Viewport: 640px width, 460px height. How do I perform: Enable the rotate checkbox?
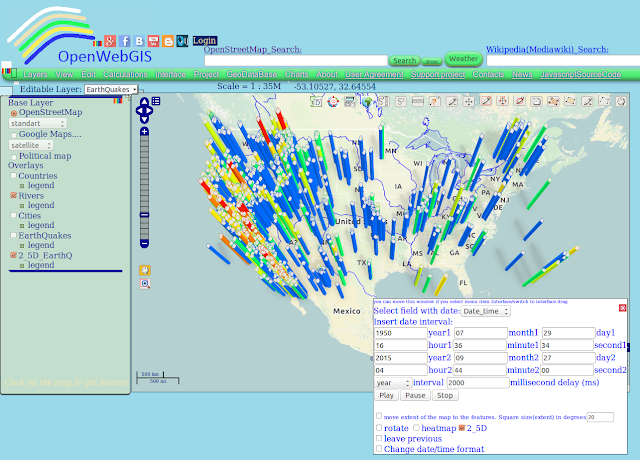(x=379, y=428)
